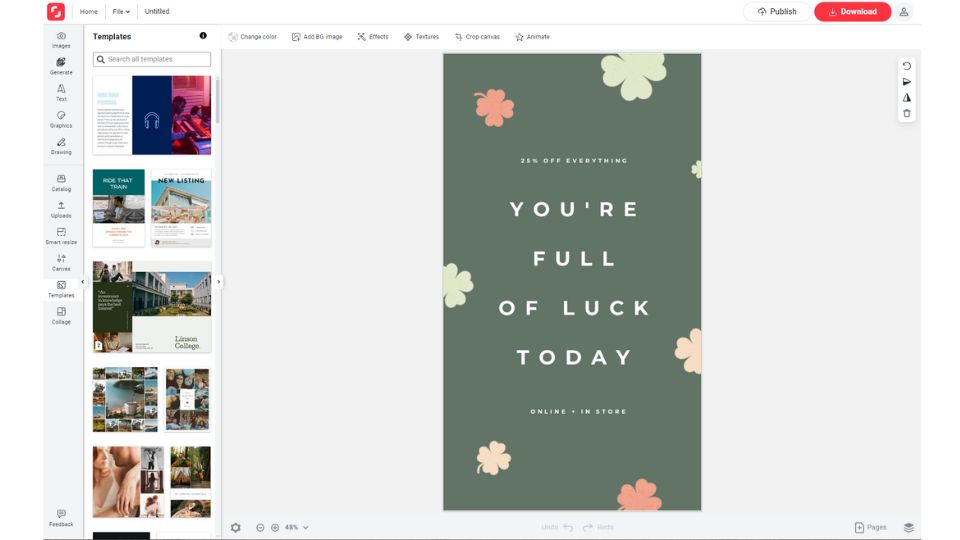The width and height of the screenshot is (960, 540).
Task: Open the settings gear at bottom
Action: 236,527
